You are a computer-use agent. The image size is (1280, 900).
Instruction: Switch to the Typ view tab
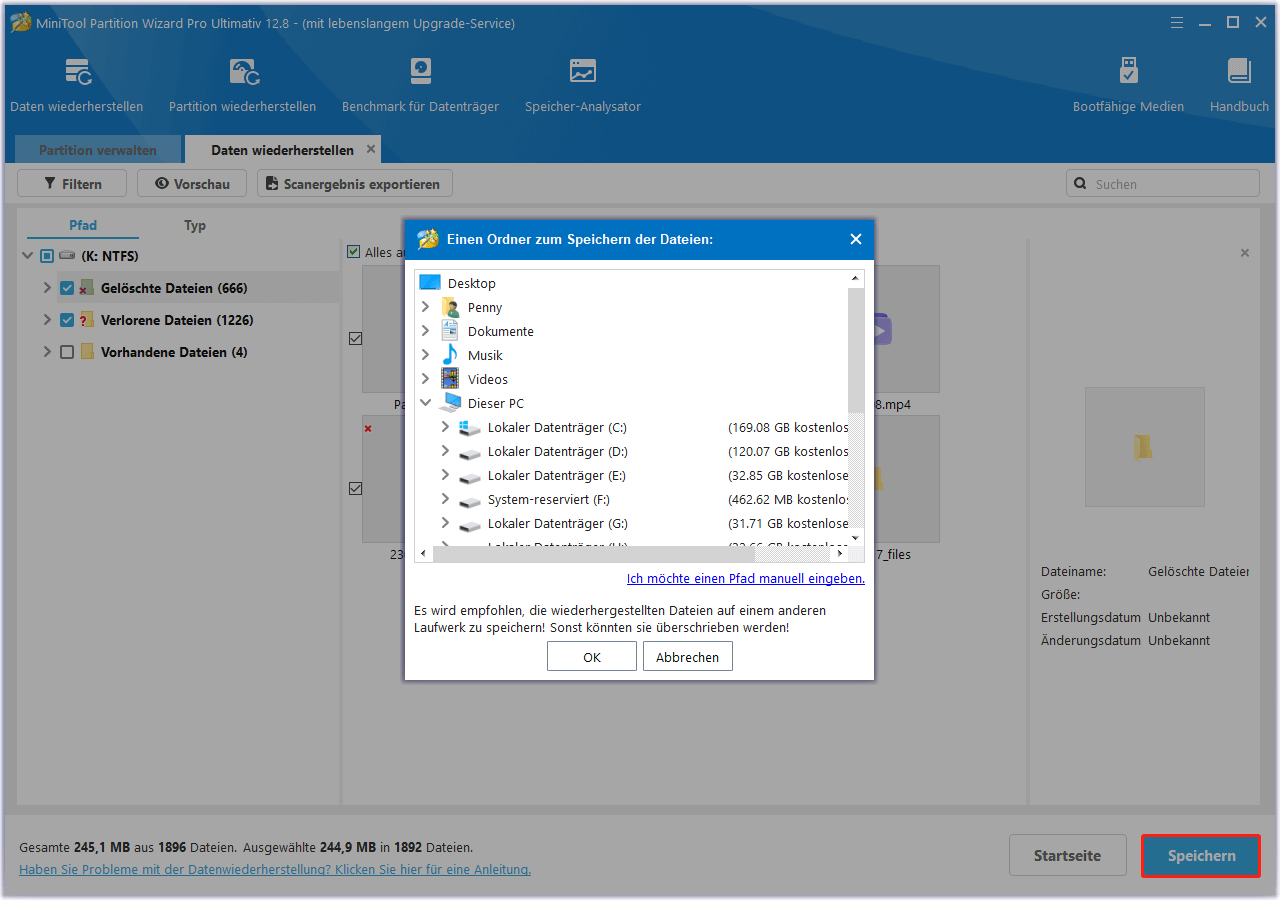click(x=195, y=225)
